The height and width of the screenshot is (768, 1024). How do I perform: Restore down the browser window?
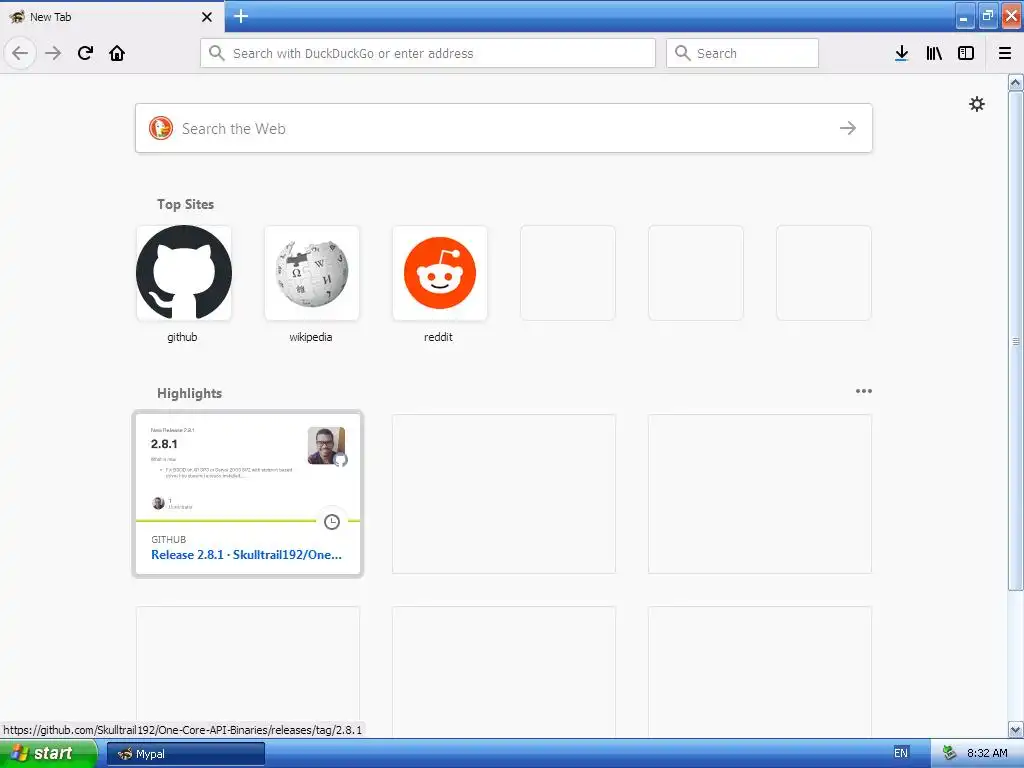click(988, 16)
